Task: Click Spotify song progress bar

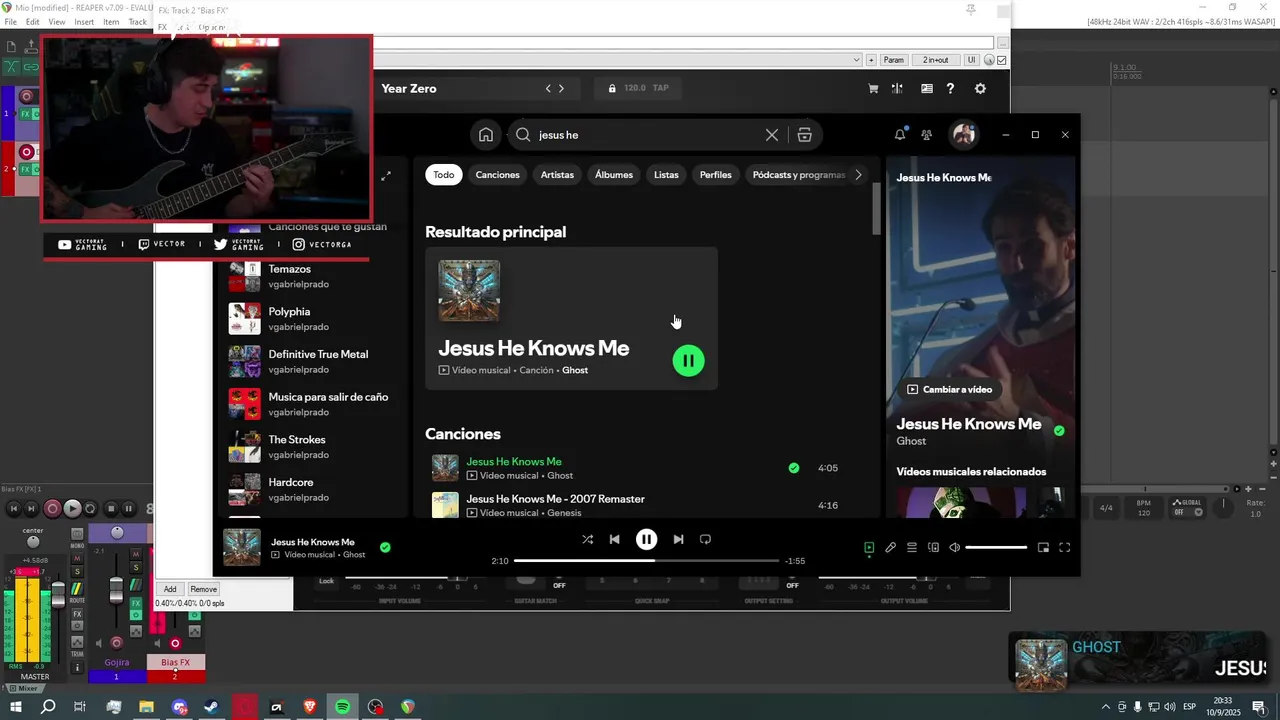Action: [x=646, y=561]
